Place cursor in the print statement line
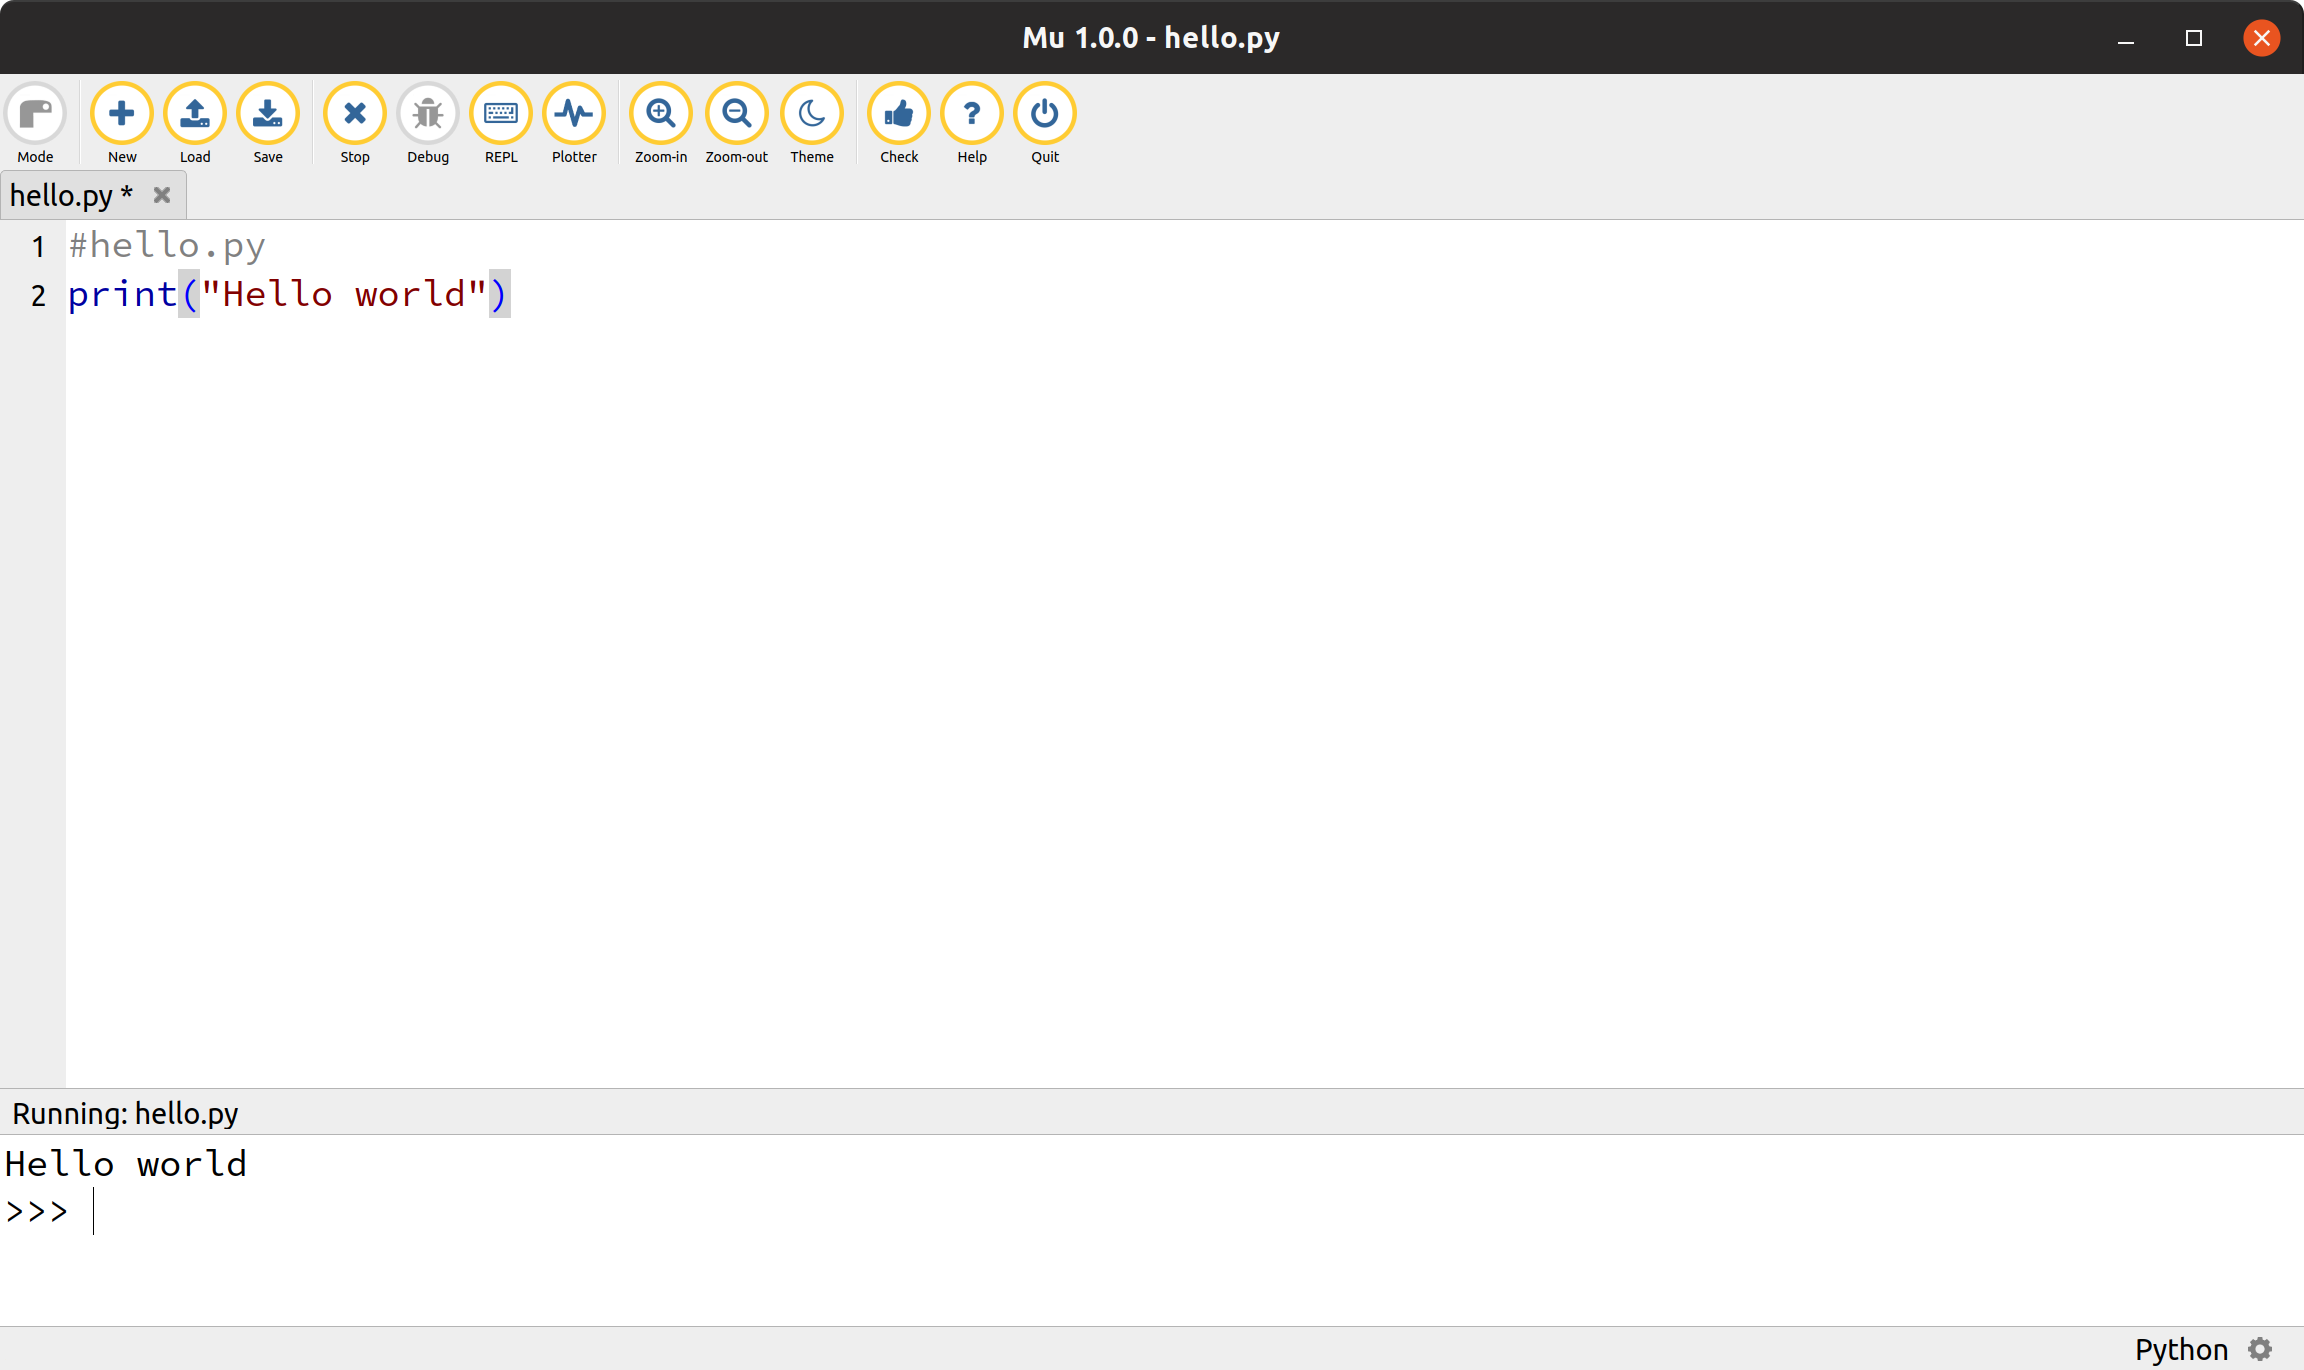Image resolution: width=2304 pixels, height=1370 pixels. click(x=288, y=294)
